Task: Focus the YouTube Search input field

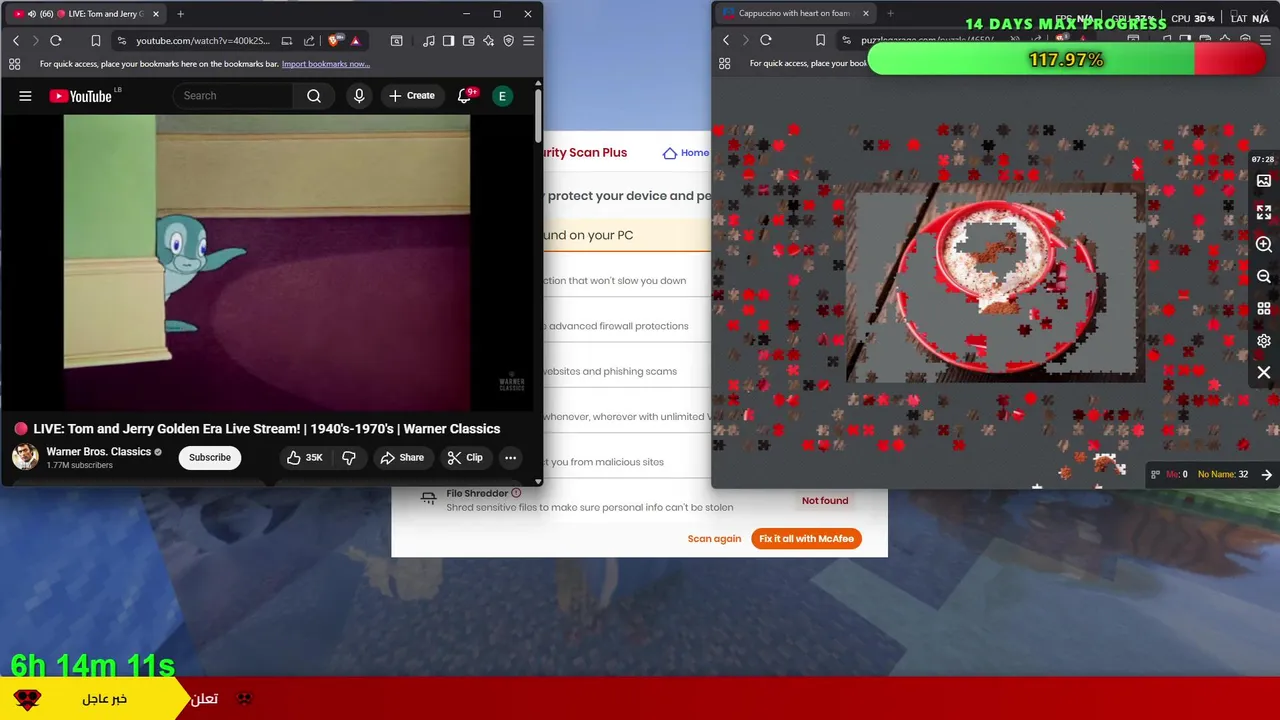Action: [233, 96]
